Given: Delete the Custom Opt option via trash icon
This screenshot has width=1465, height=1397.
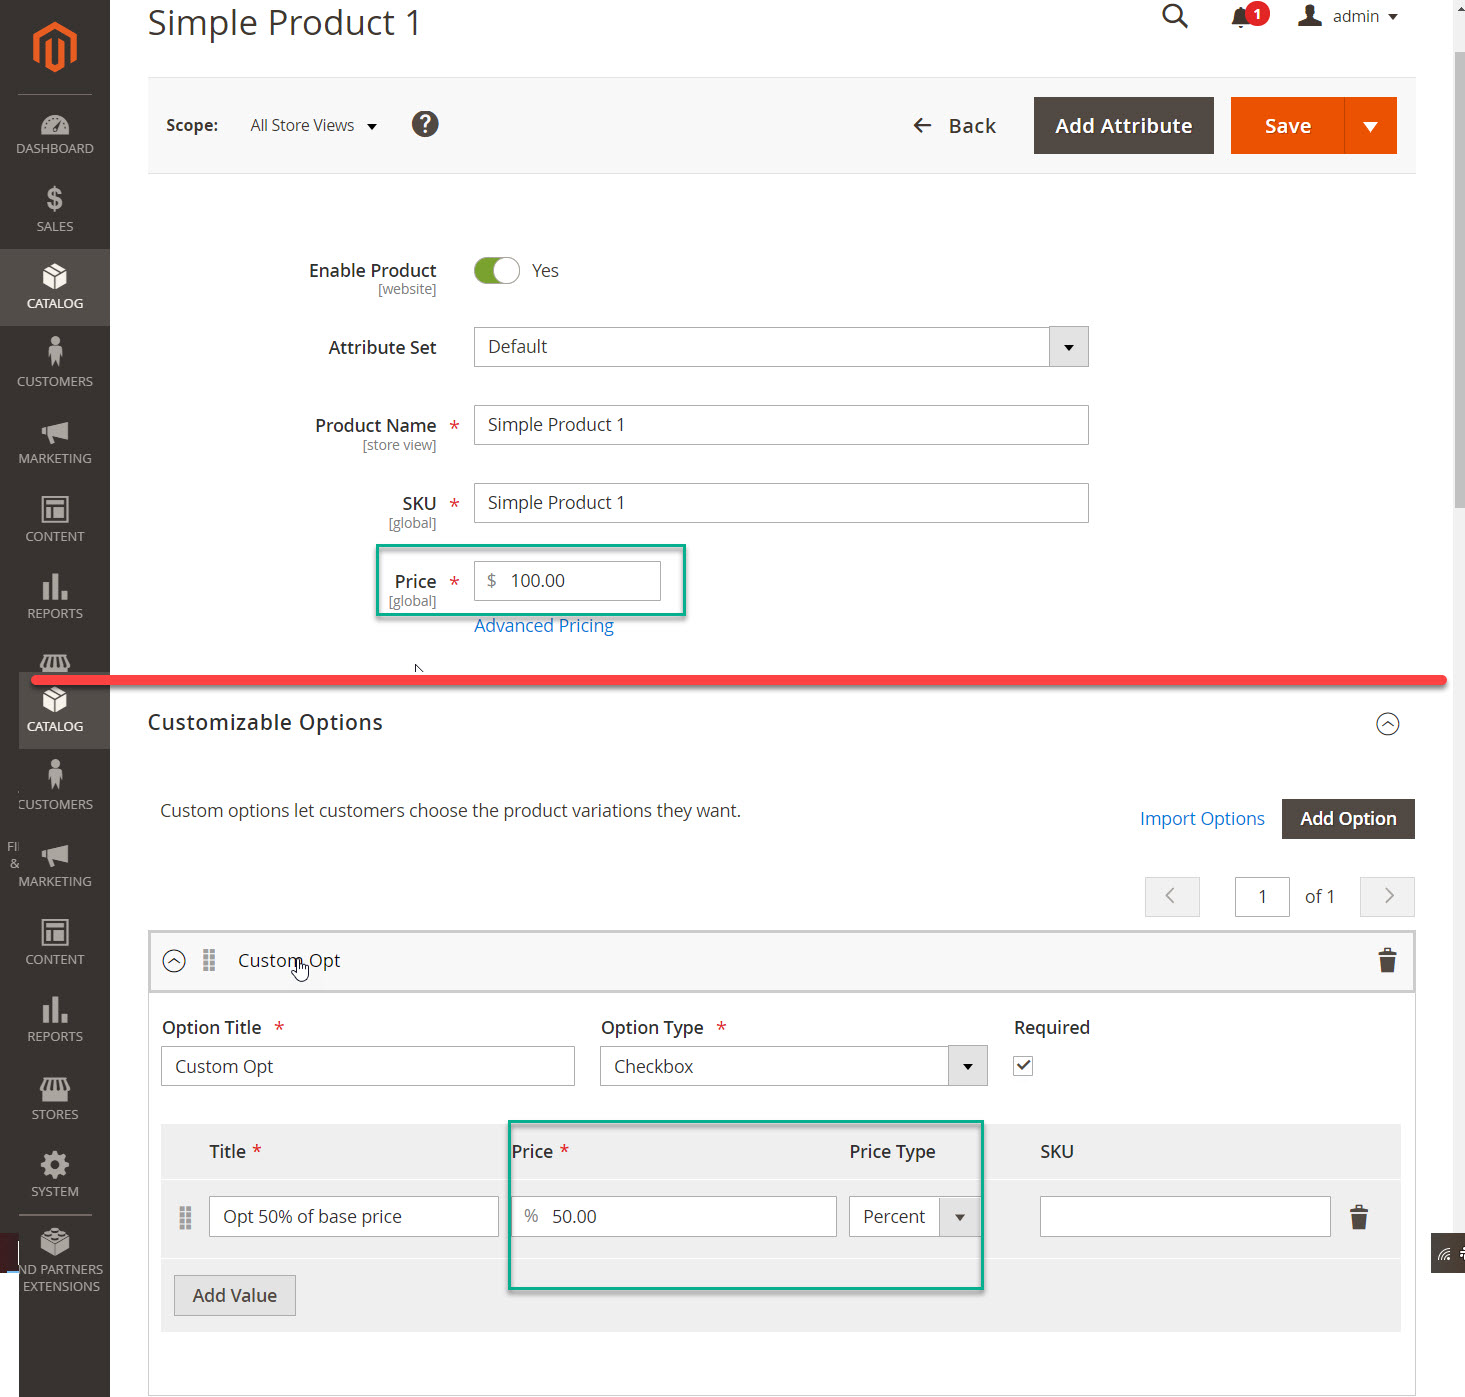Looking at the screenshot, I should [x=1386, y=960].
